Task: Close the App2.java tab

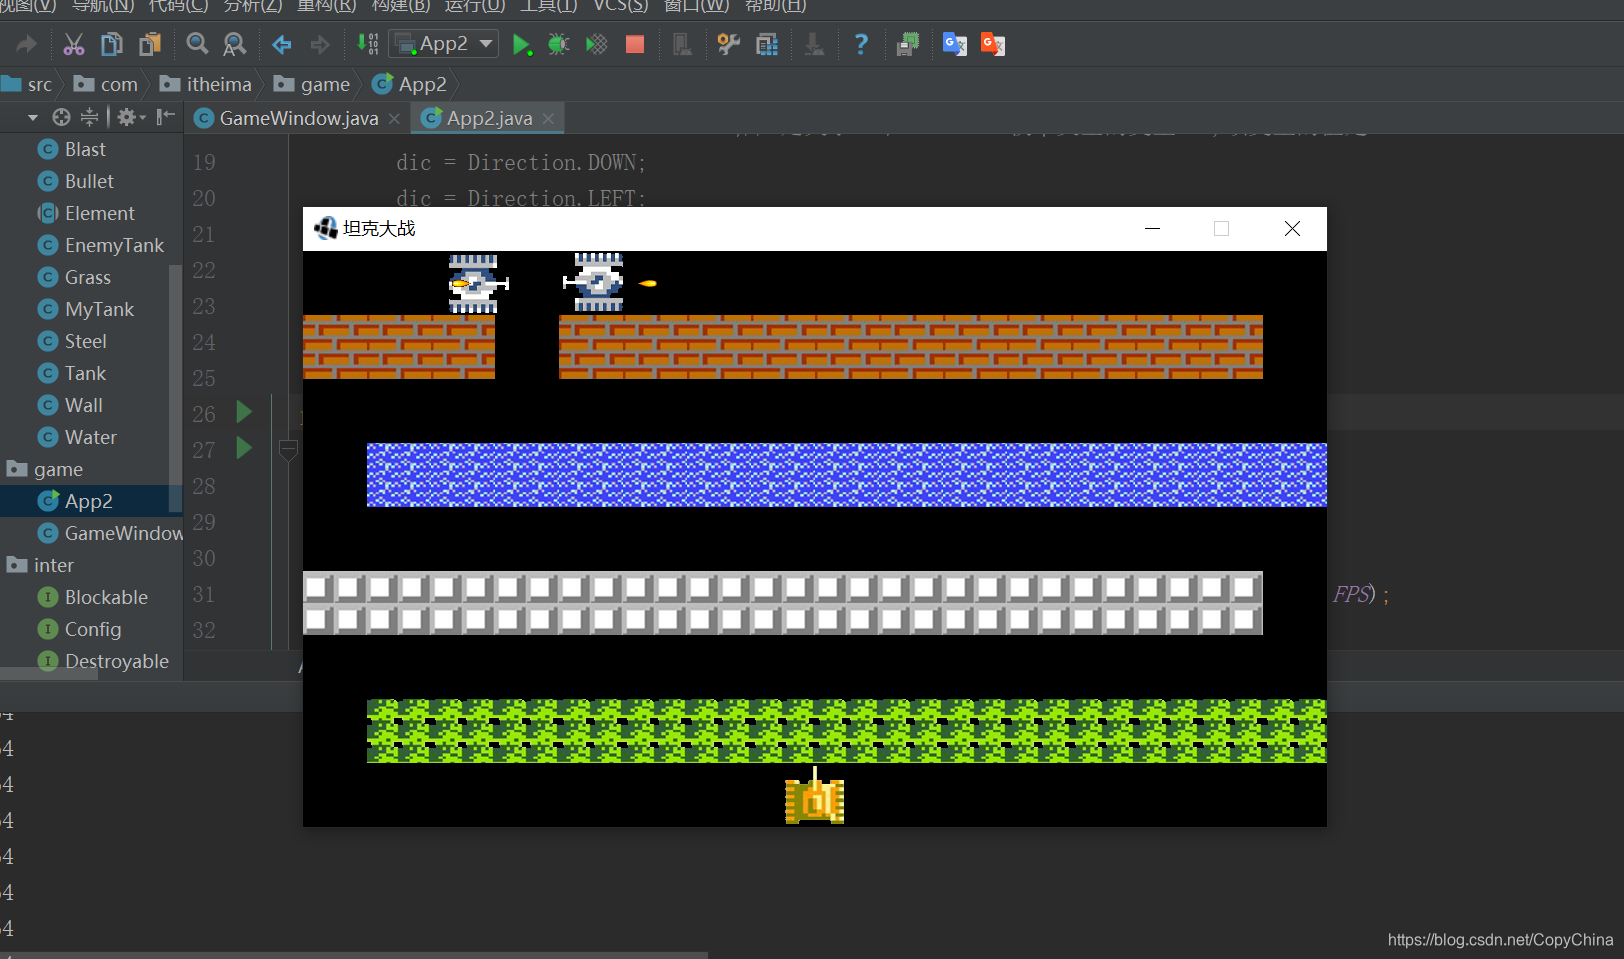Action: click(x=549, y=119)
